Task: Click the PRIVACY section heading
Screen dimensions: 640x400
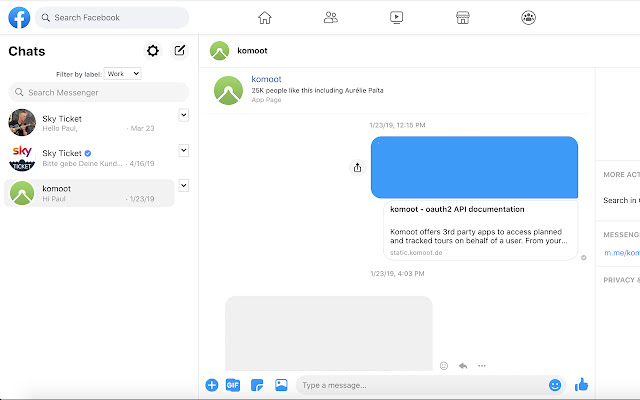Action: pyautogui.click(x=621, y=280)
